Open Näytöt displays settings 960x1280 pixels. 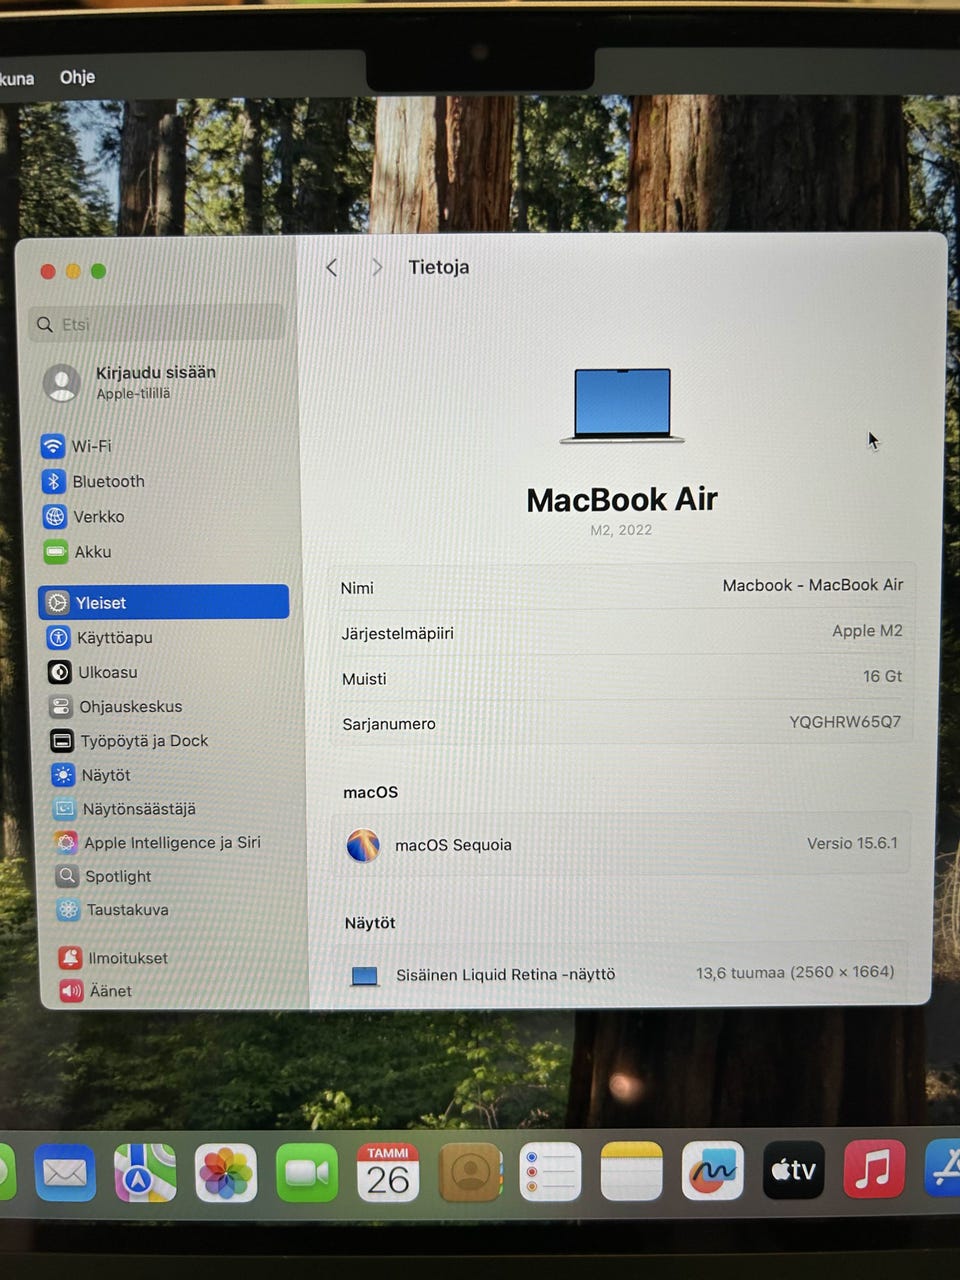92,775
